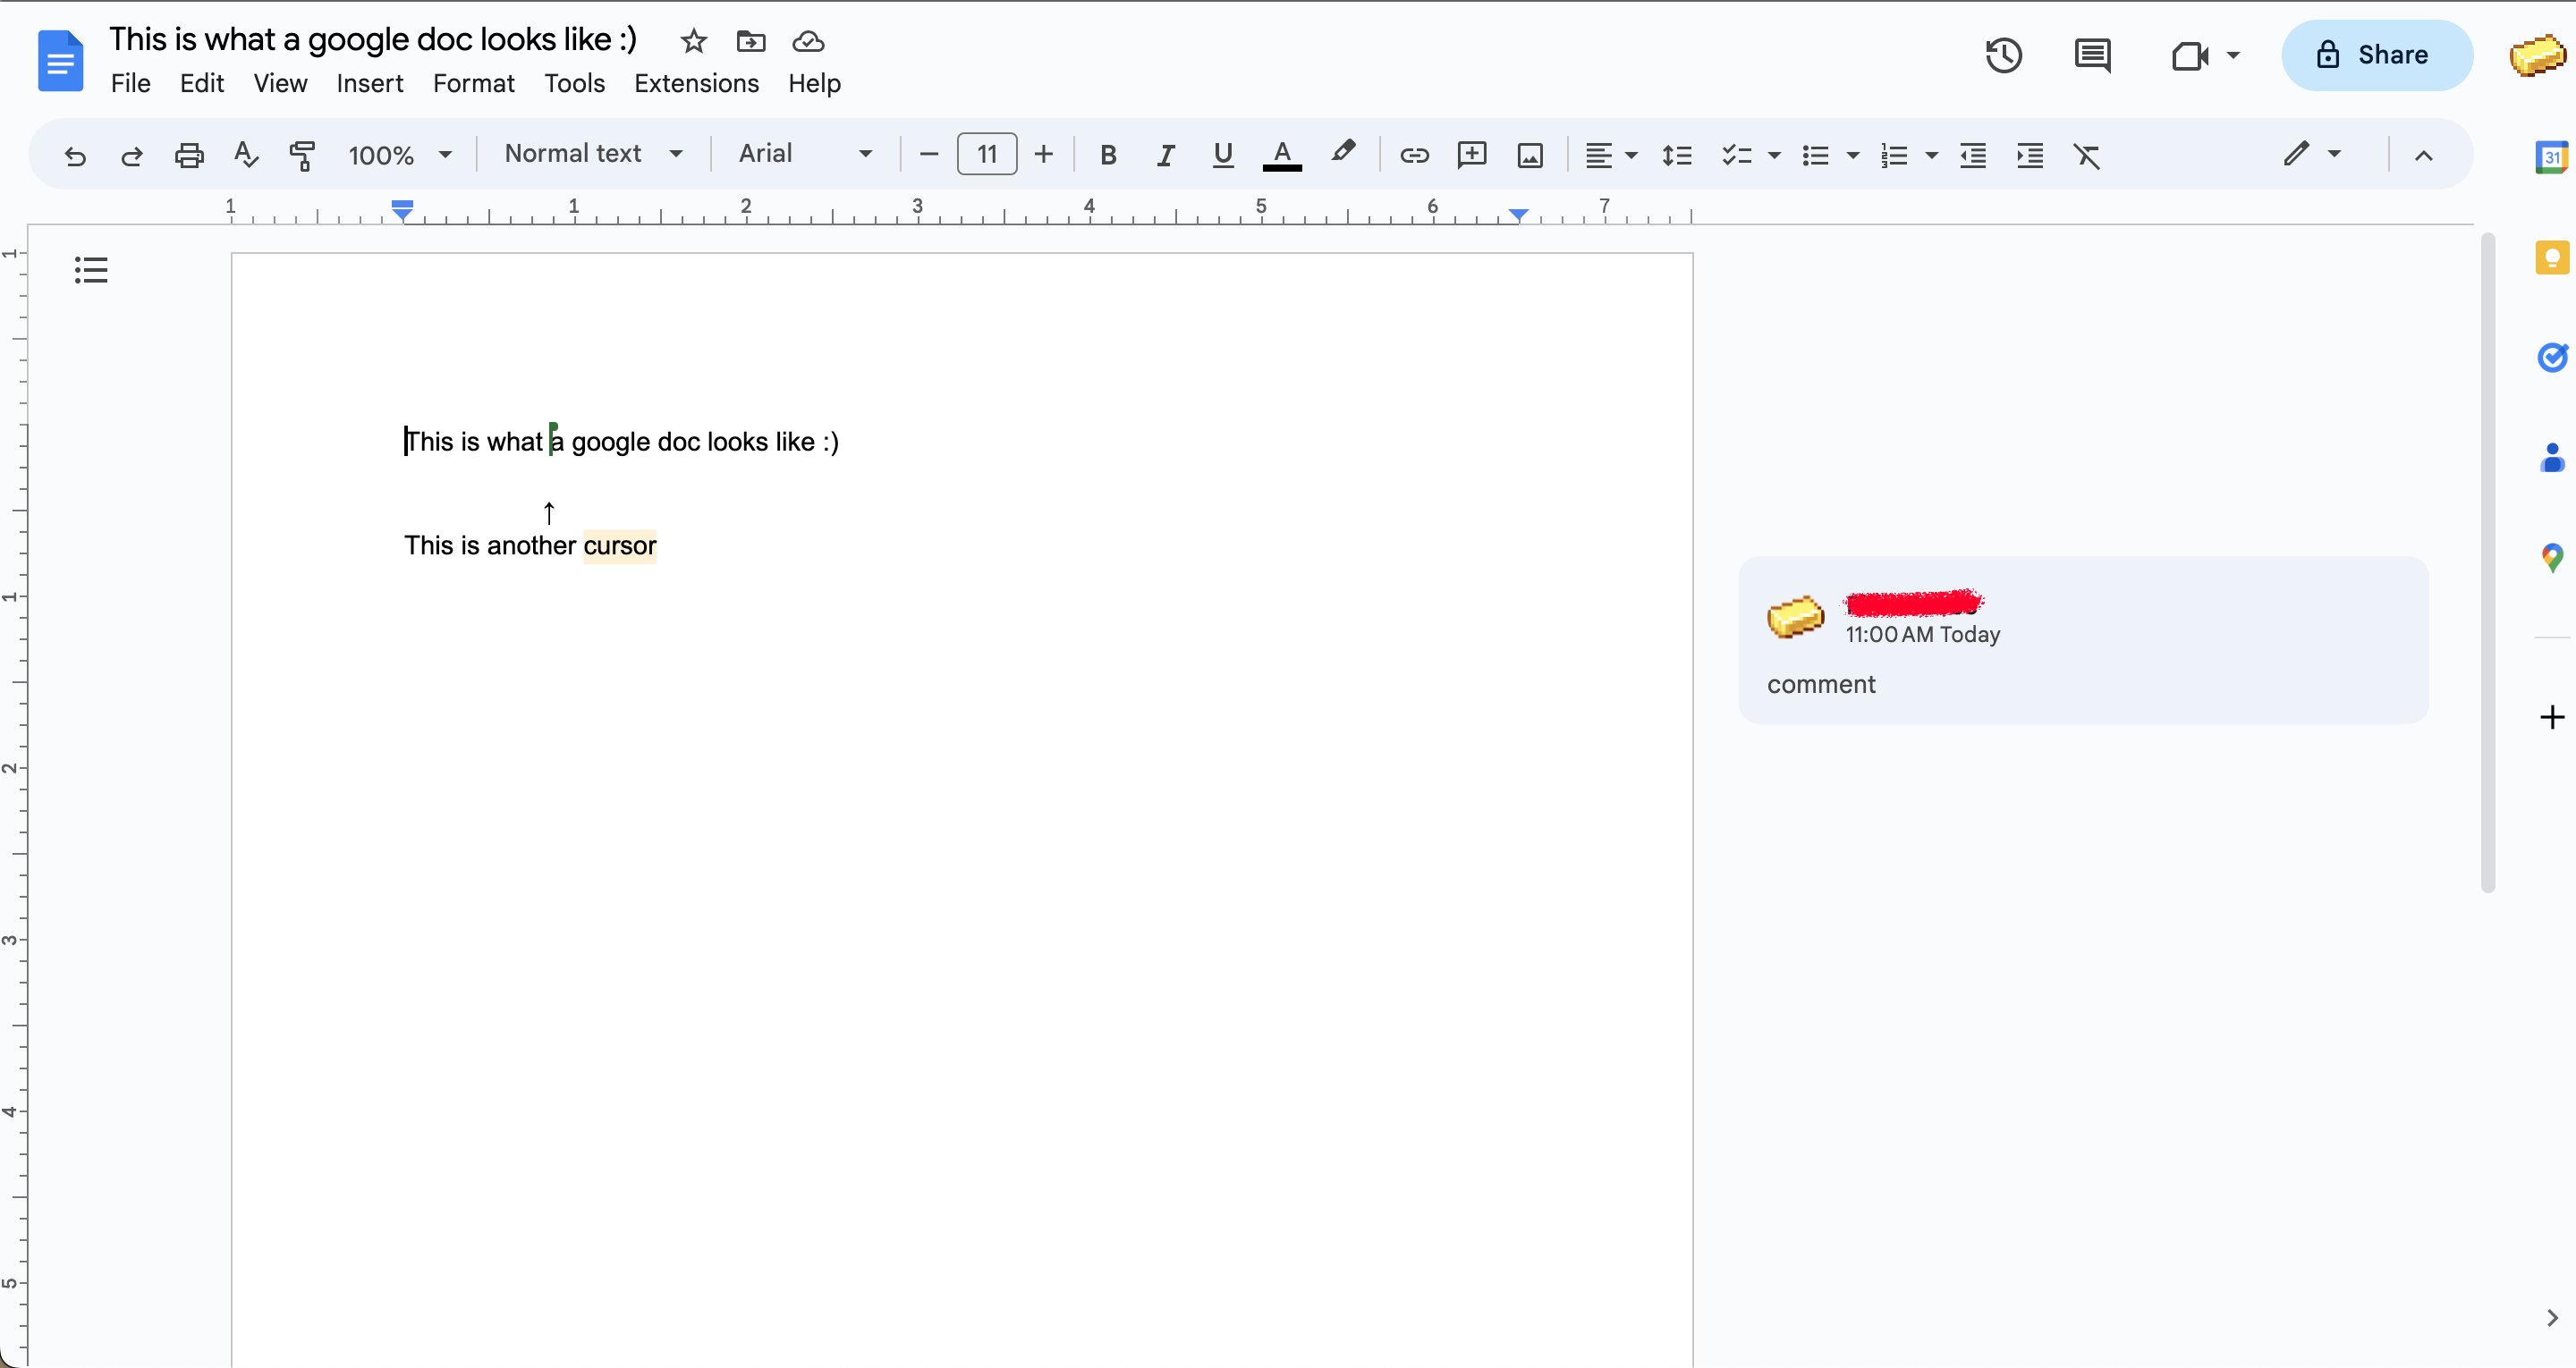Image resolution: width=2576 pixels, height=1368 pixels.
Task: Click the font size input field
Action: point(987,154)
